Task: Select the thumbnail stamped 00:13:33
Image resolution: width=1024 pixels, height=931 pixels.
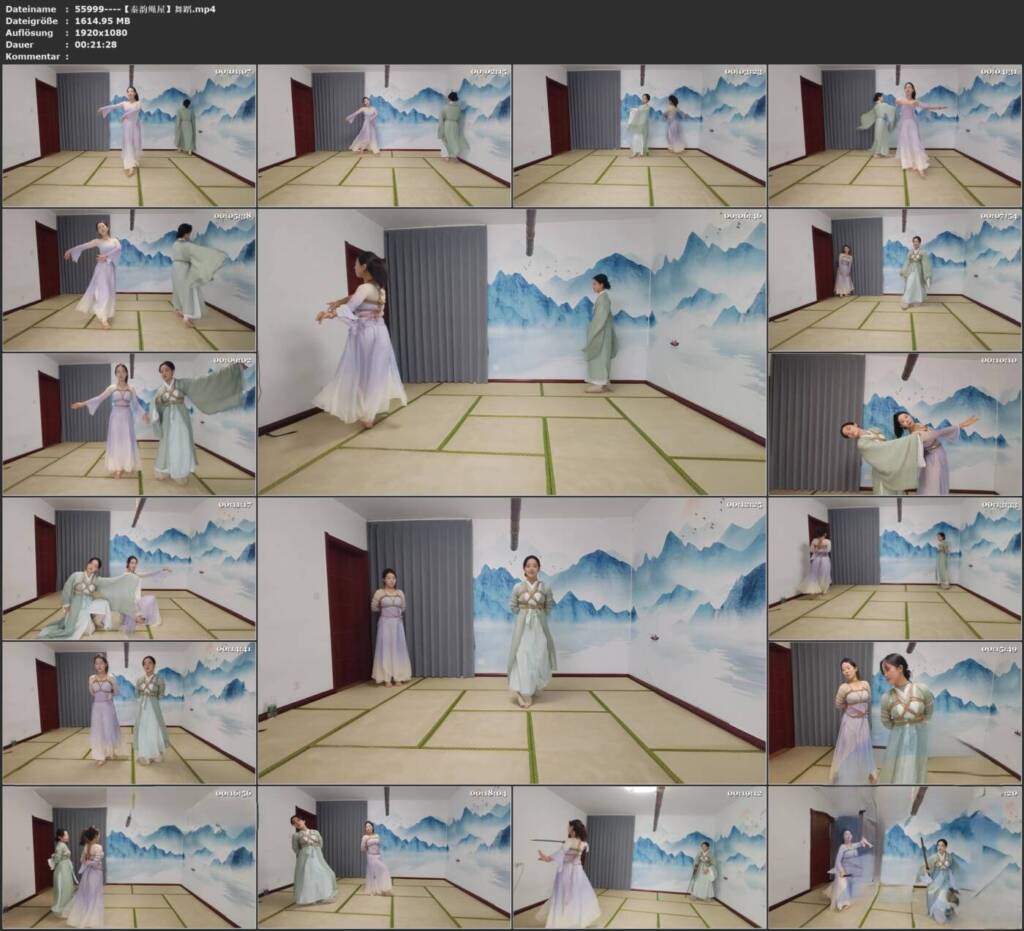Action: click(895, 569)
